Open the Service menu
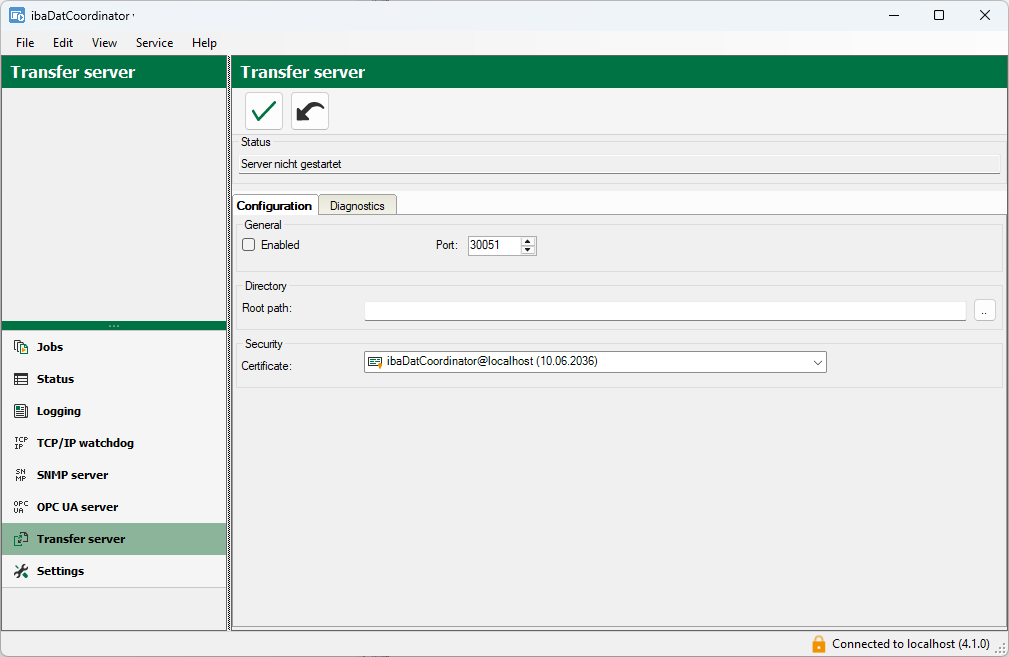Viewport: 1009px width, 657px height. point(154,43)
